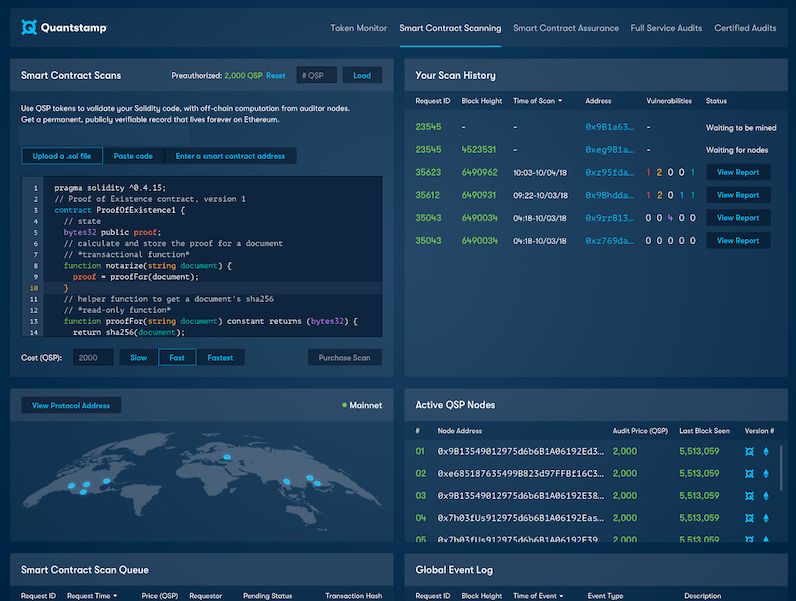Click Waiting for nodes status
The width and height of the screenshot is (796, 601).
737,150
